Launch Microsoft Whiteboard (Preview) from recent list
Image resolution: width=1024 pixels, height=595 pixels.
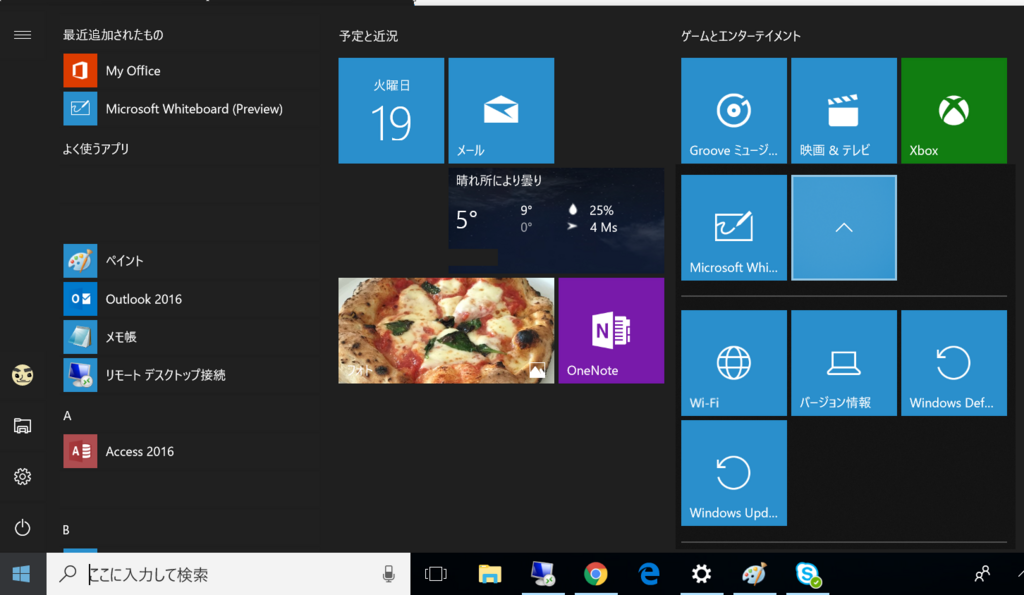pos(191,108)
